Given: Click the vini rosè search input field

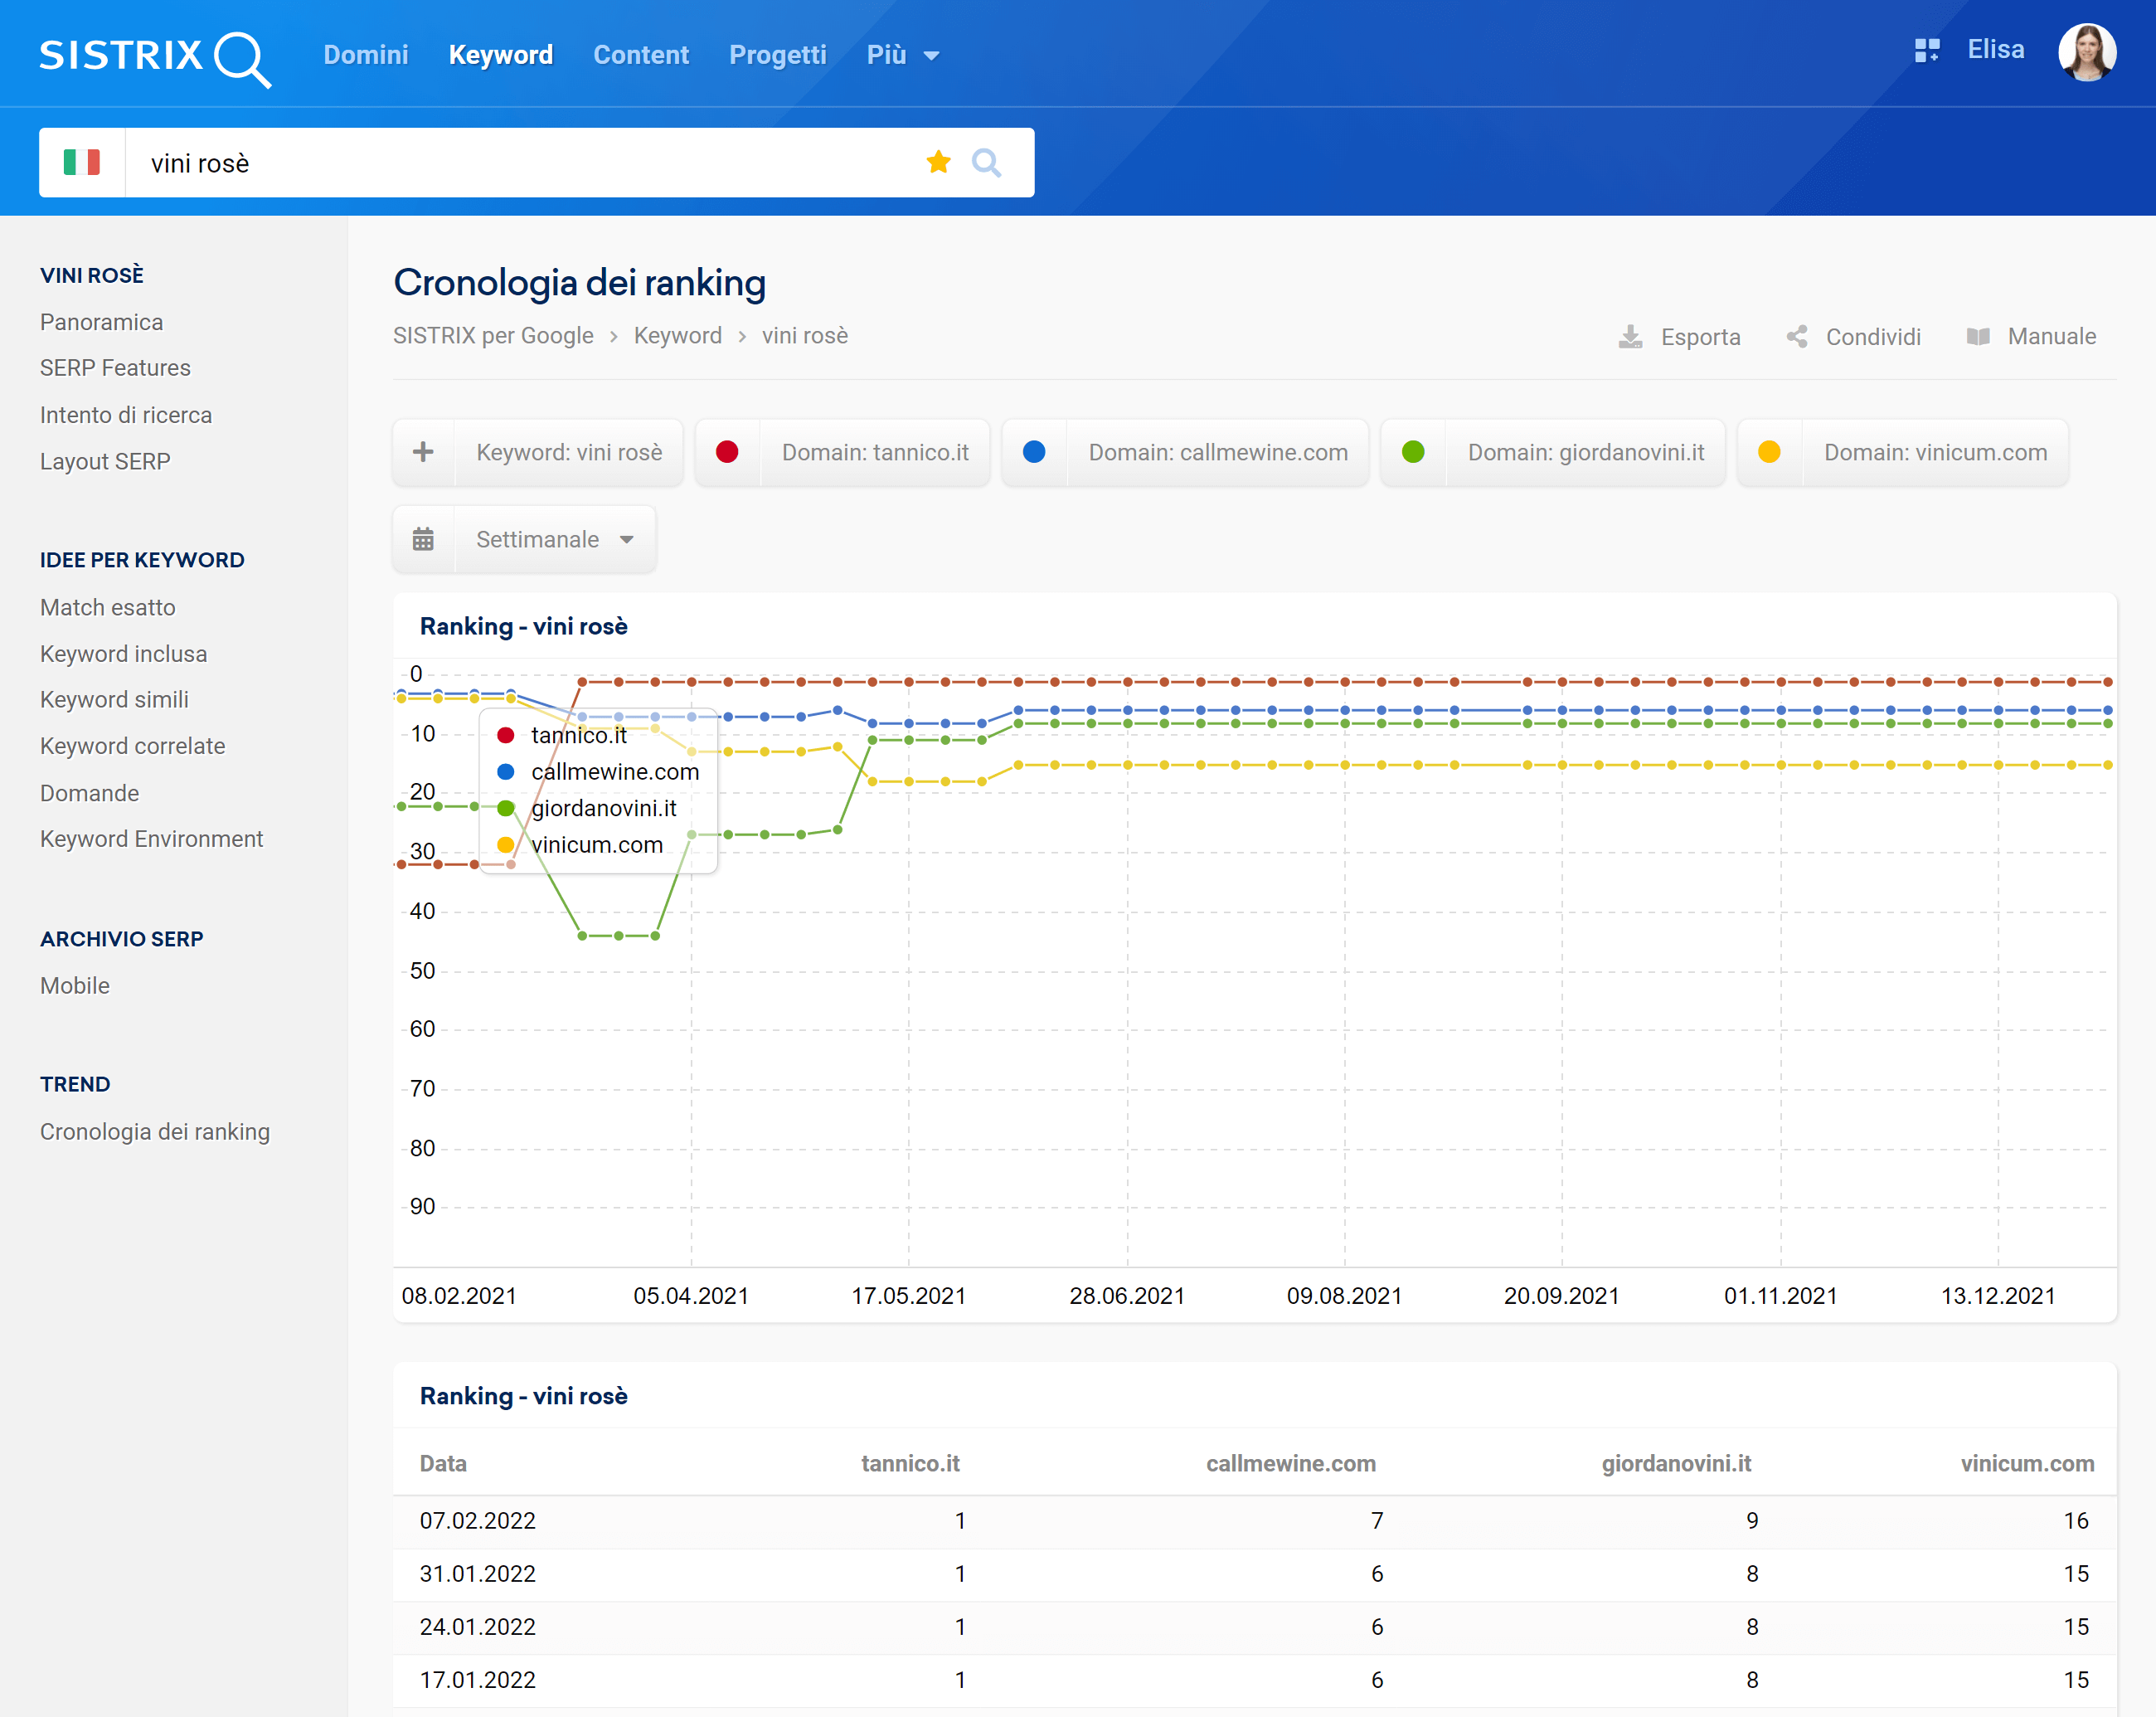Looking at the screenshot, I should coord(524,161).
